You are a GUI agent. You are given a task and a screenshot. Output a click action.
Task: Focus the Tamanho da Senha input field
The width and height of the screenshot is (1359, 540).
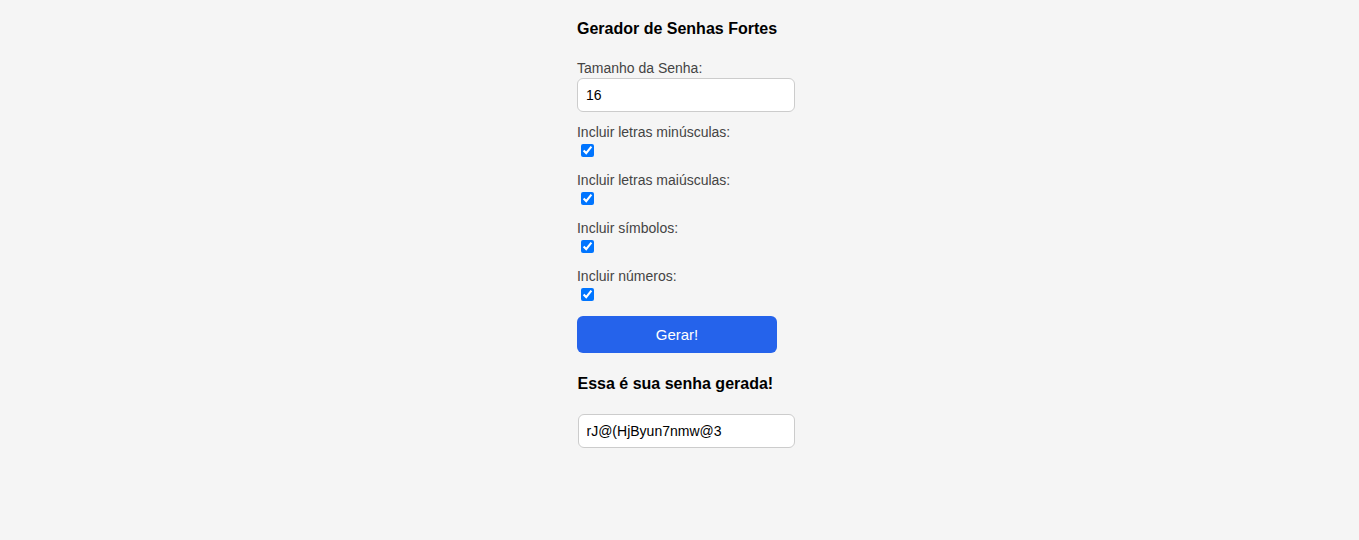click(686, 95)
